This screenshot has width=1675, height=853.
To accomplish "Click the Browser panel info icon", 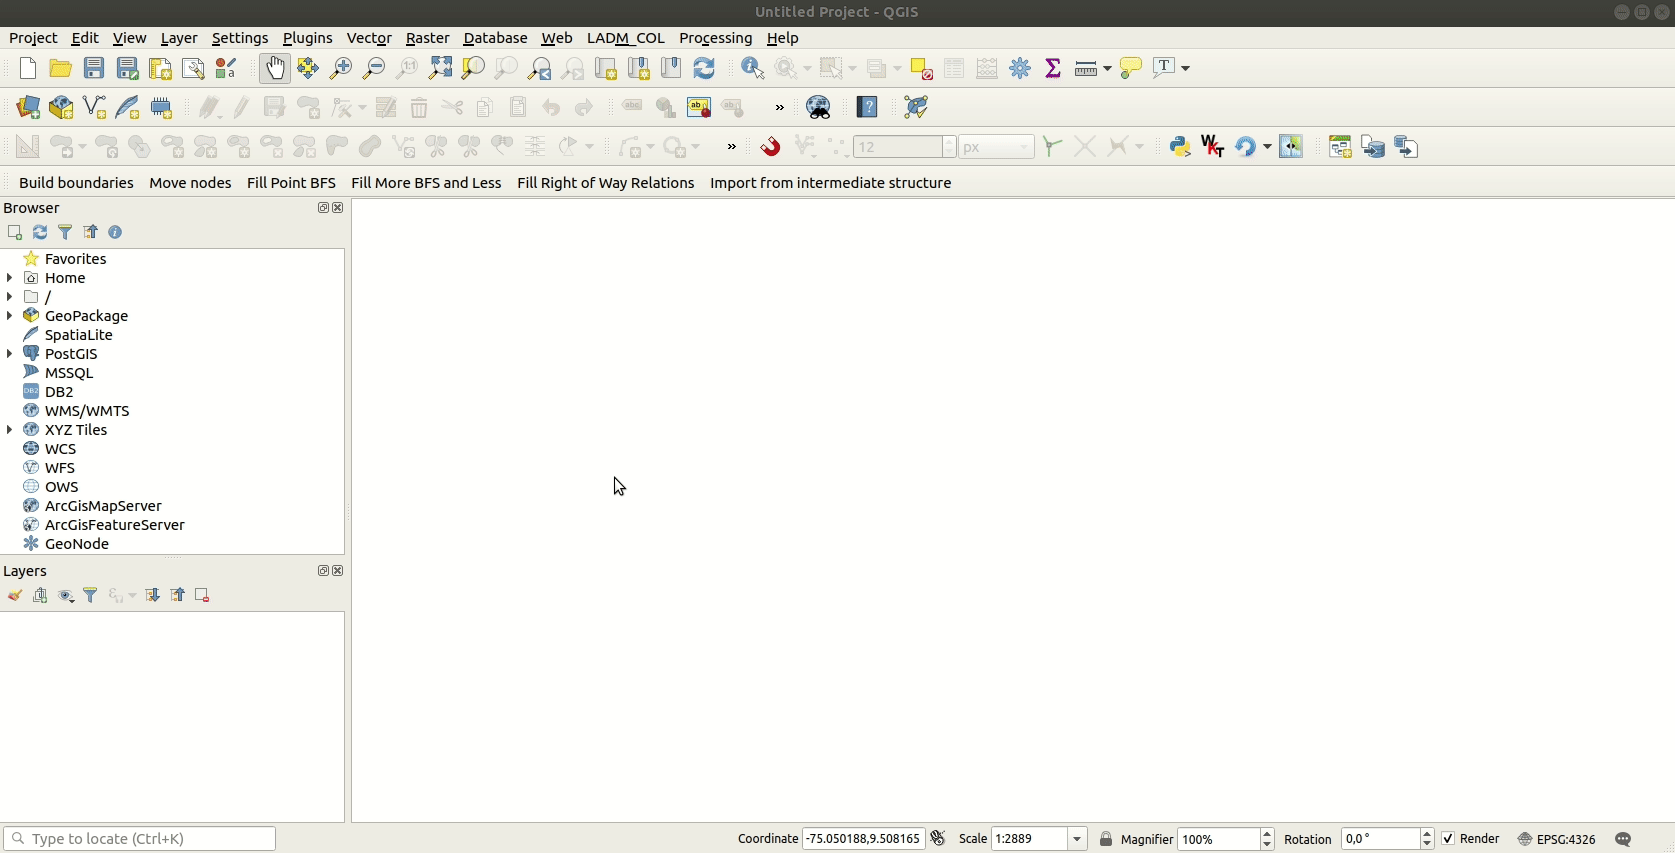I will pos(115,232).
